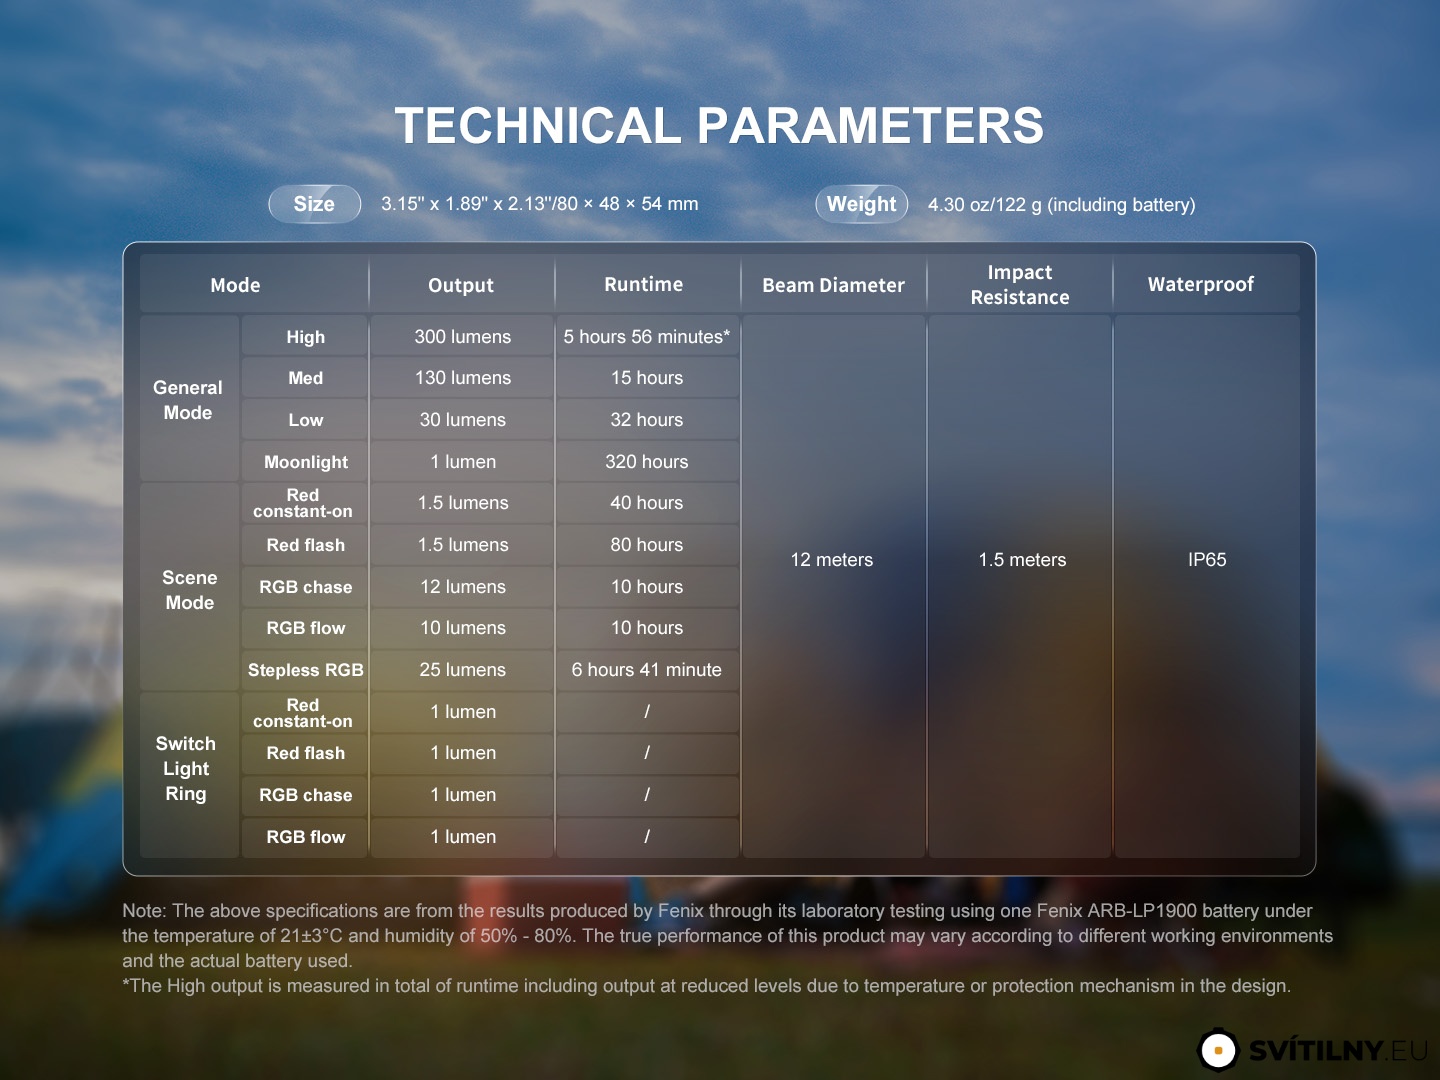This screenshot has height=1080, width=1440.
Task: Click the 12 meters beam diameter value
Action: tap(832, 560)
